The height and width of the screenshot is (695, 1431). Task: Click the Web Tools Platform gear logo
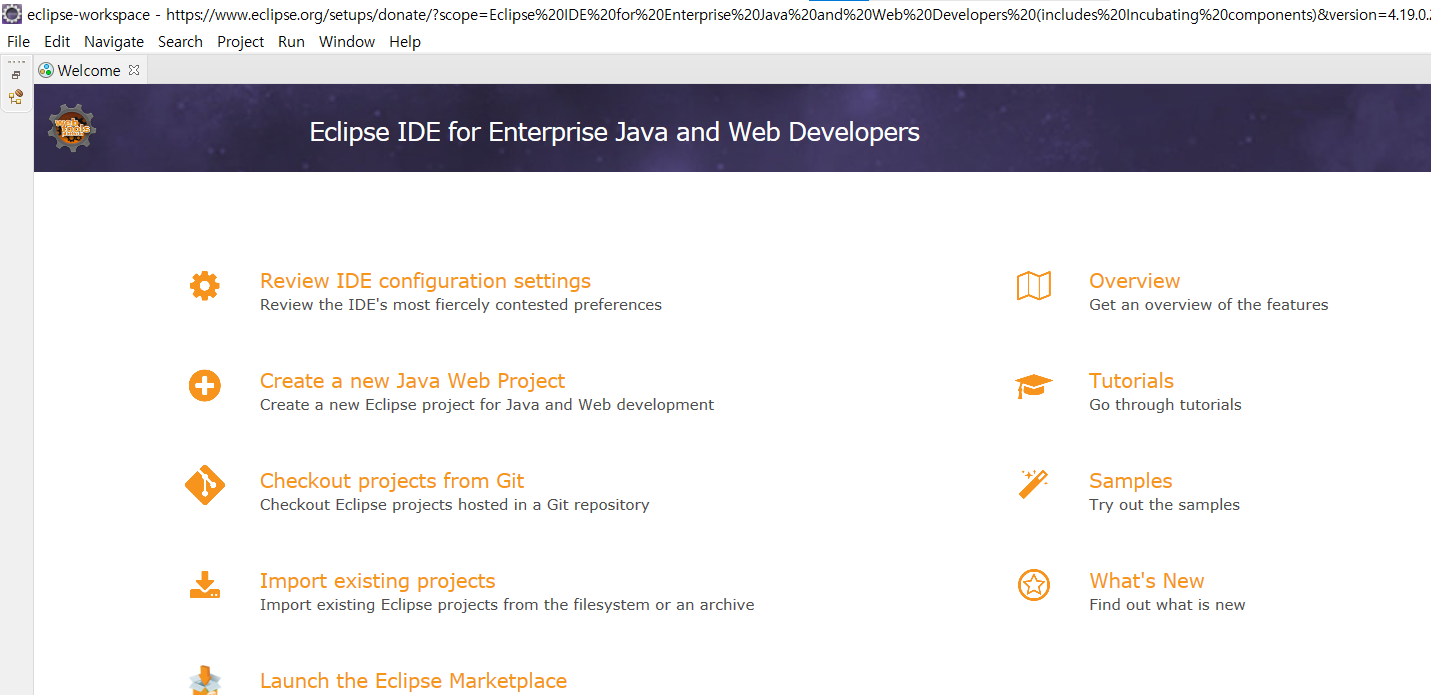point(72,127)
